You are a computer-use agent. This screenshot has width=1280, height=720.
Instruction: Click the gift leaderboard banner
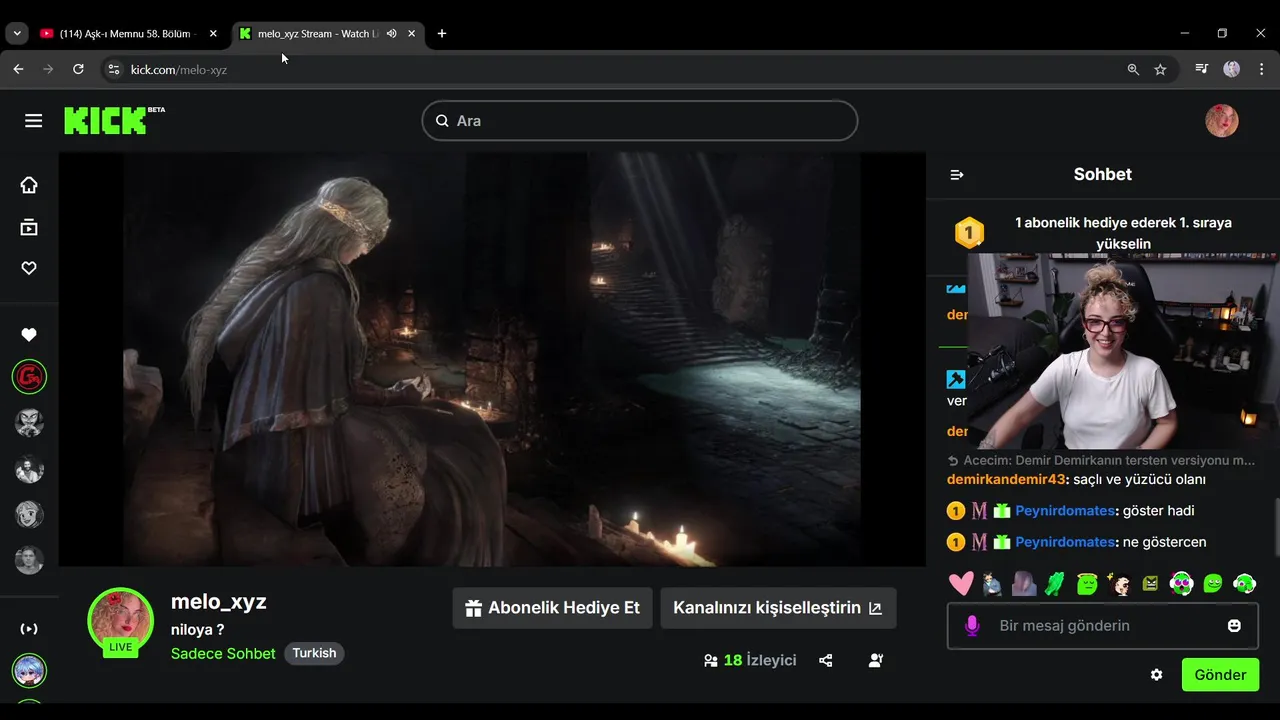(1102, 233)
